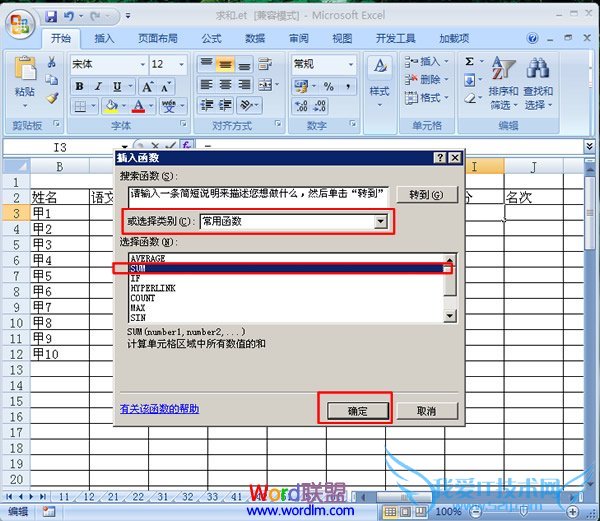
Task: Switch to the 插入 tab
Action: 104,38
